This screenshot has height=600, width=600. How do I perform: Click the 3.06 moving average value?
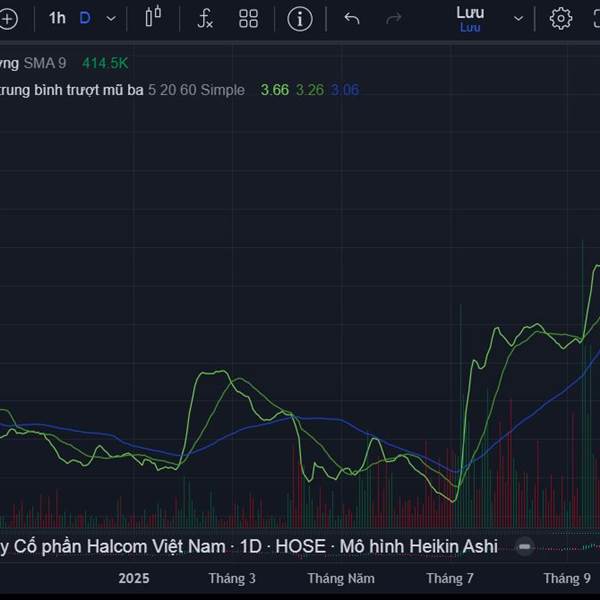[345, 90]
